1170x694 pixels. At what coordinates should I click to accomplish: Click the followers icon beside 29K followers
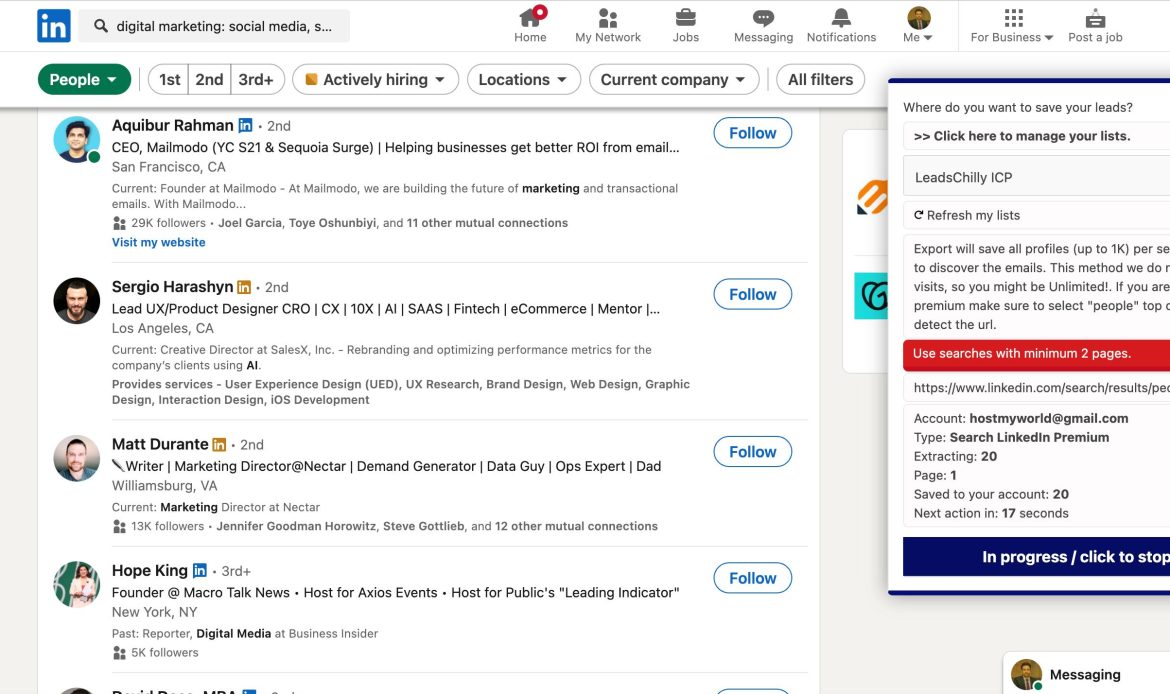tap(119, 223)
